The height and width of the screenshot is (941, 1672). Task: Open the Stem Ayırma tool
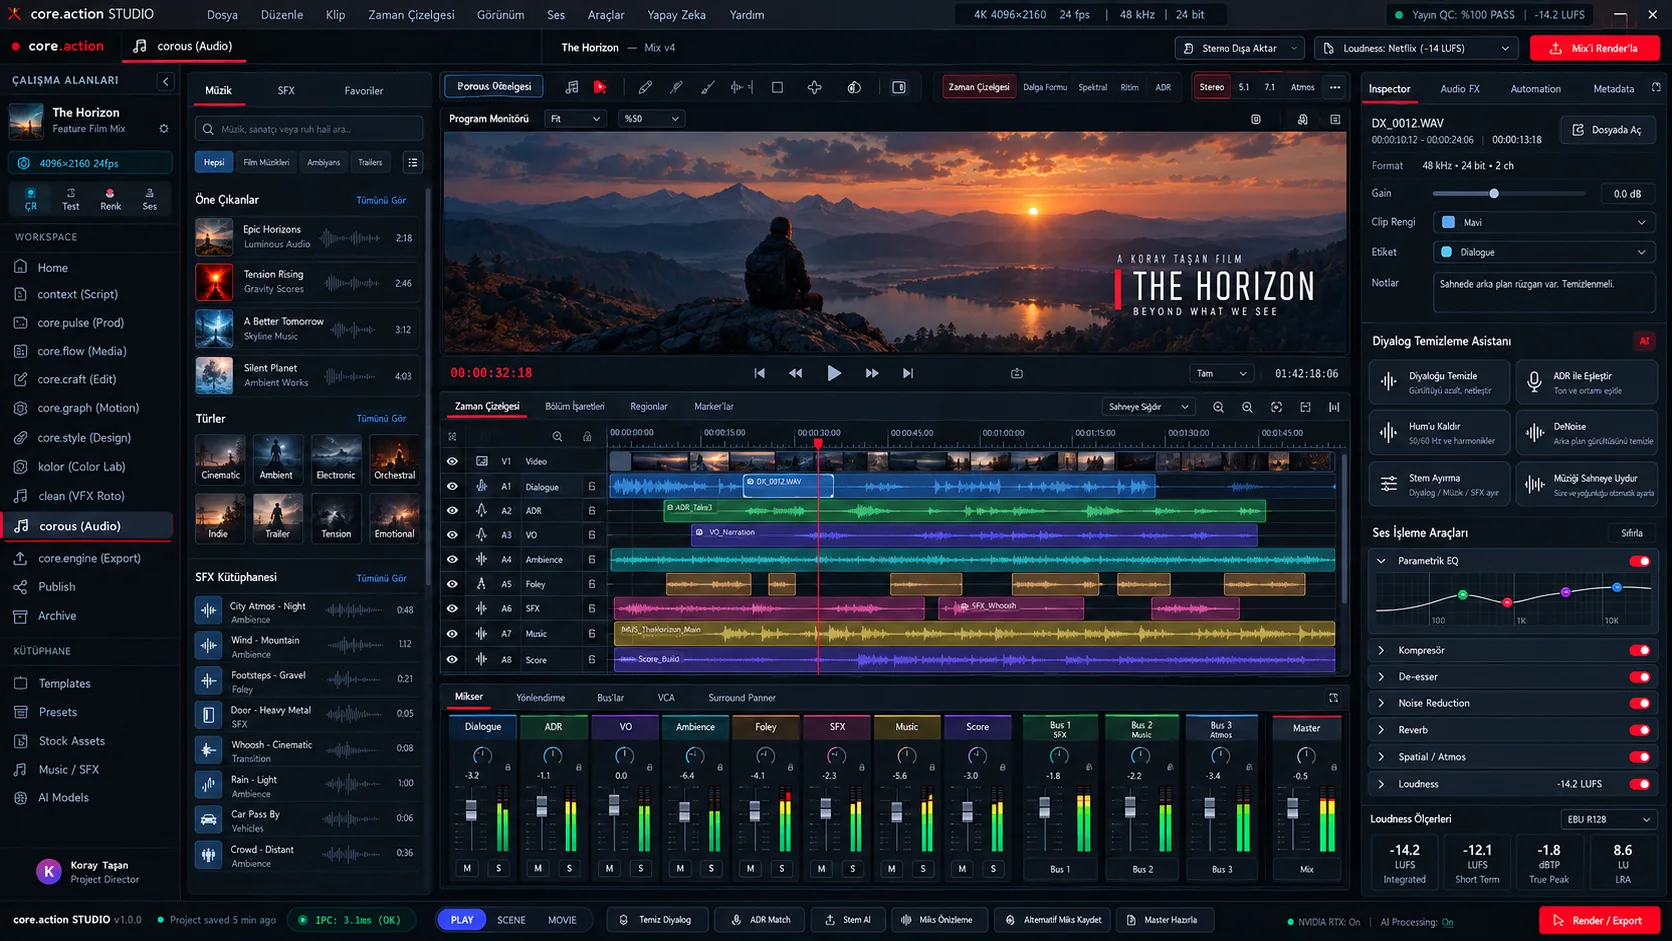coord(1439,484)
